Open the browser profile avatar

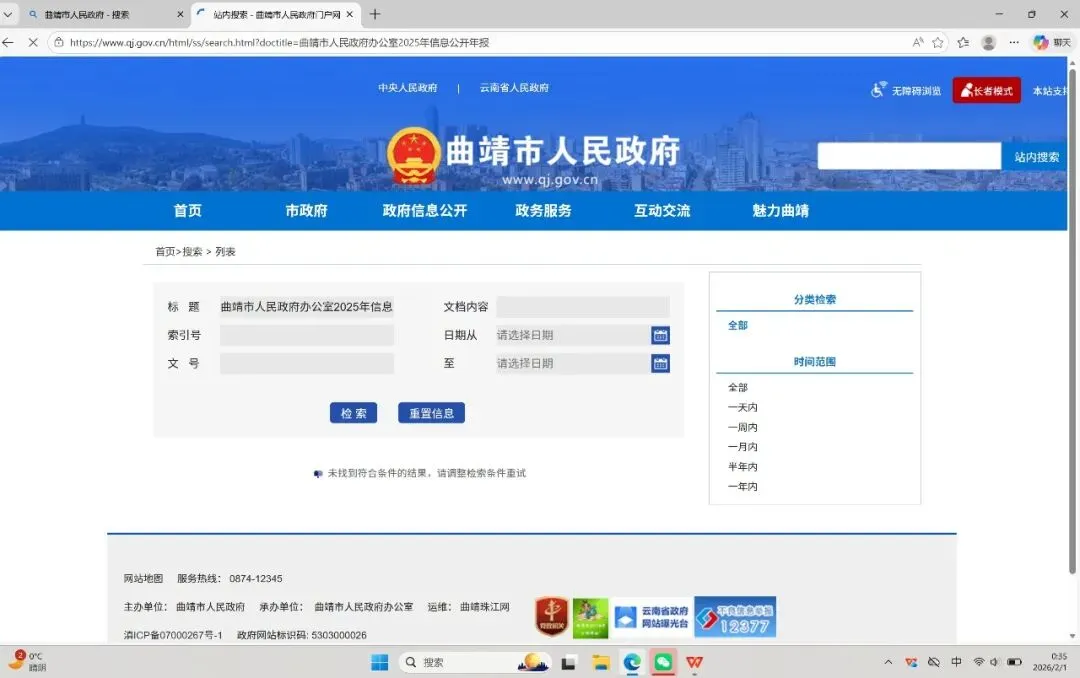click(988, 43)
